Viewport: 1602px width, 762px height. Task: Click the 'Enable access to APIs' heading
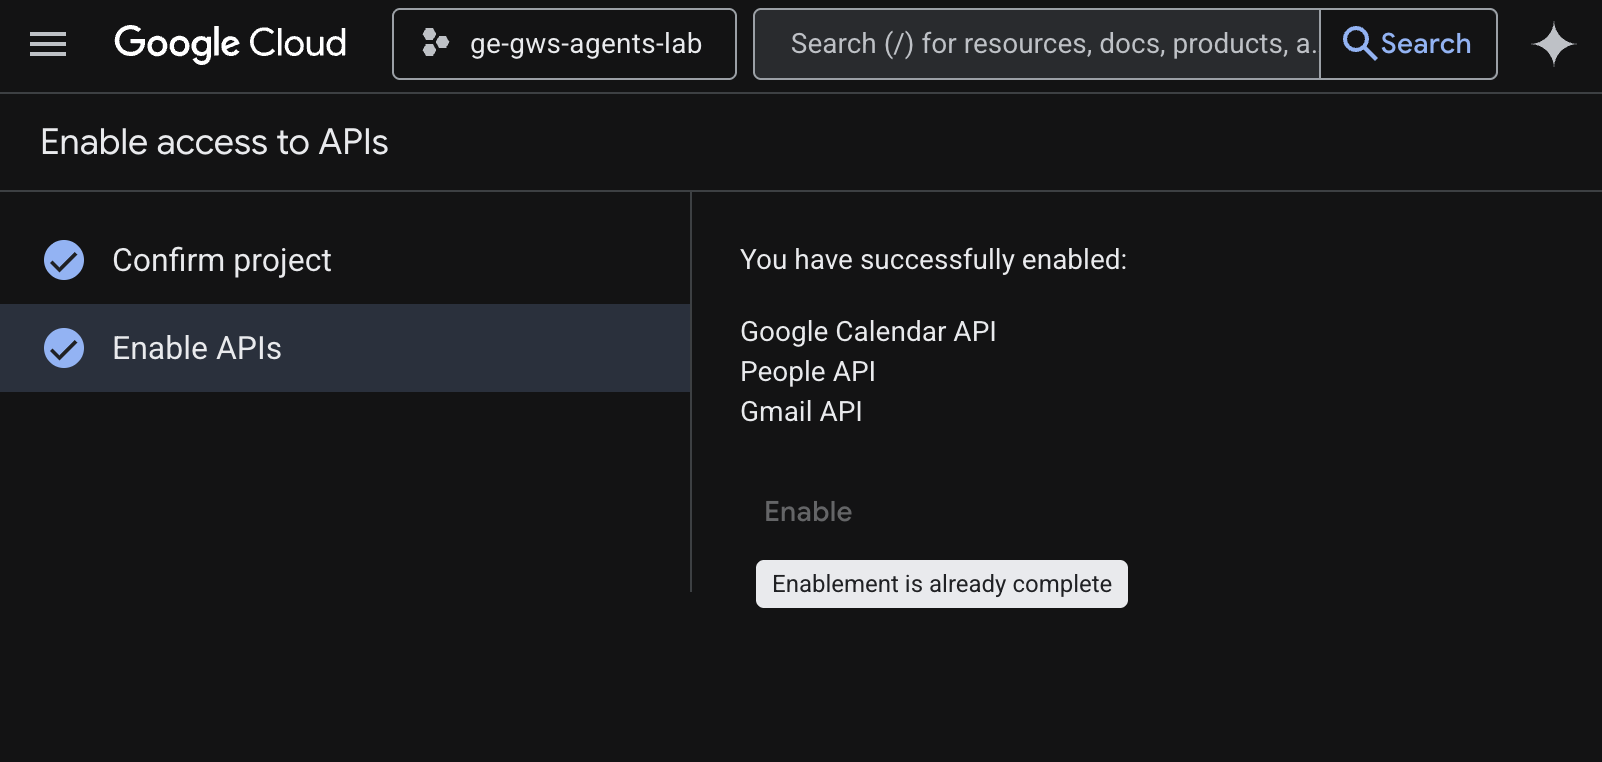click(x=214, y=143)
